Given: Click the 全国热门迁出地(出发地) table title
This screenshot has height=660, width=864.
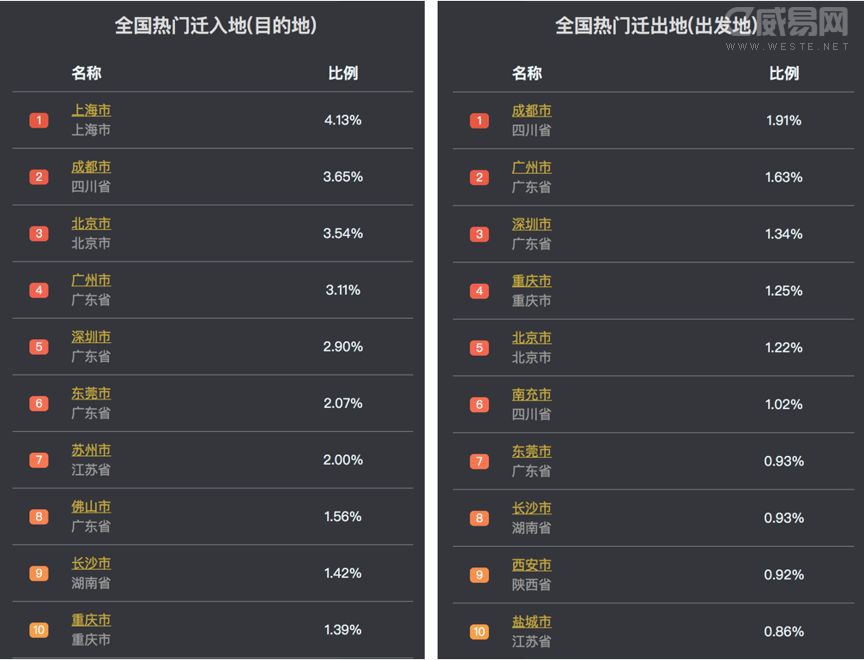Looking at the screenshot, I should coord(657,26).
